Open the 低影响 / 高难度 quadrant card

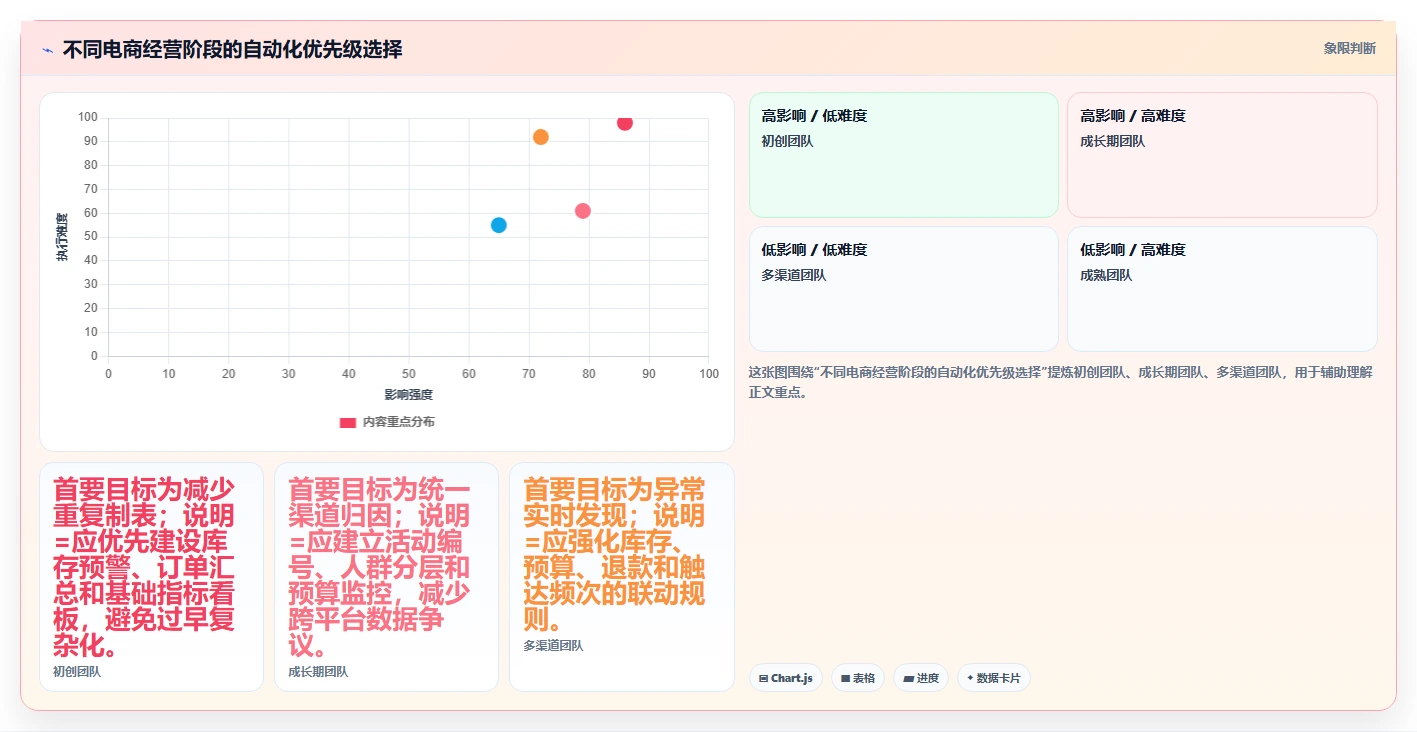tap(1222, 289)
